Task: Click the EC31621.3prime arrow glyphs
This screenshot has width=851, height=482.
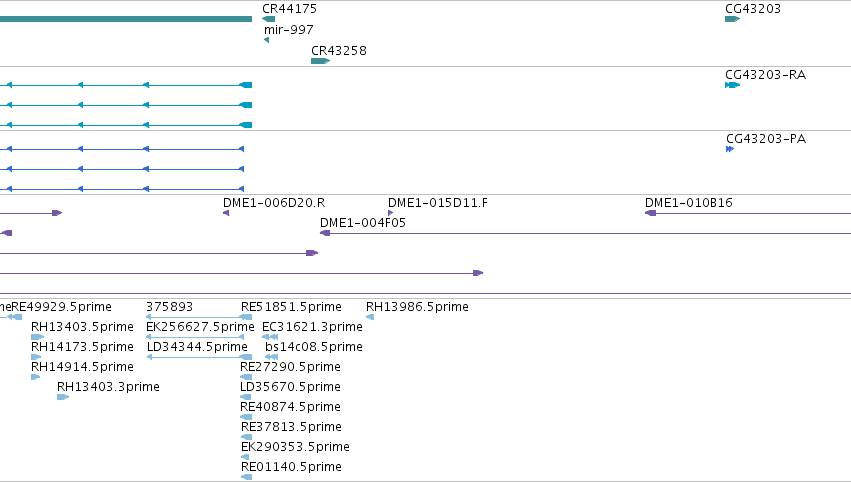Action: (x=270, y=337)
